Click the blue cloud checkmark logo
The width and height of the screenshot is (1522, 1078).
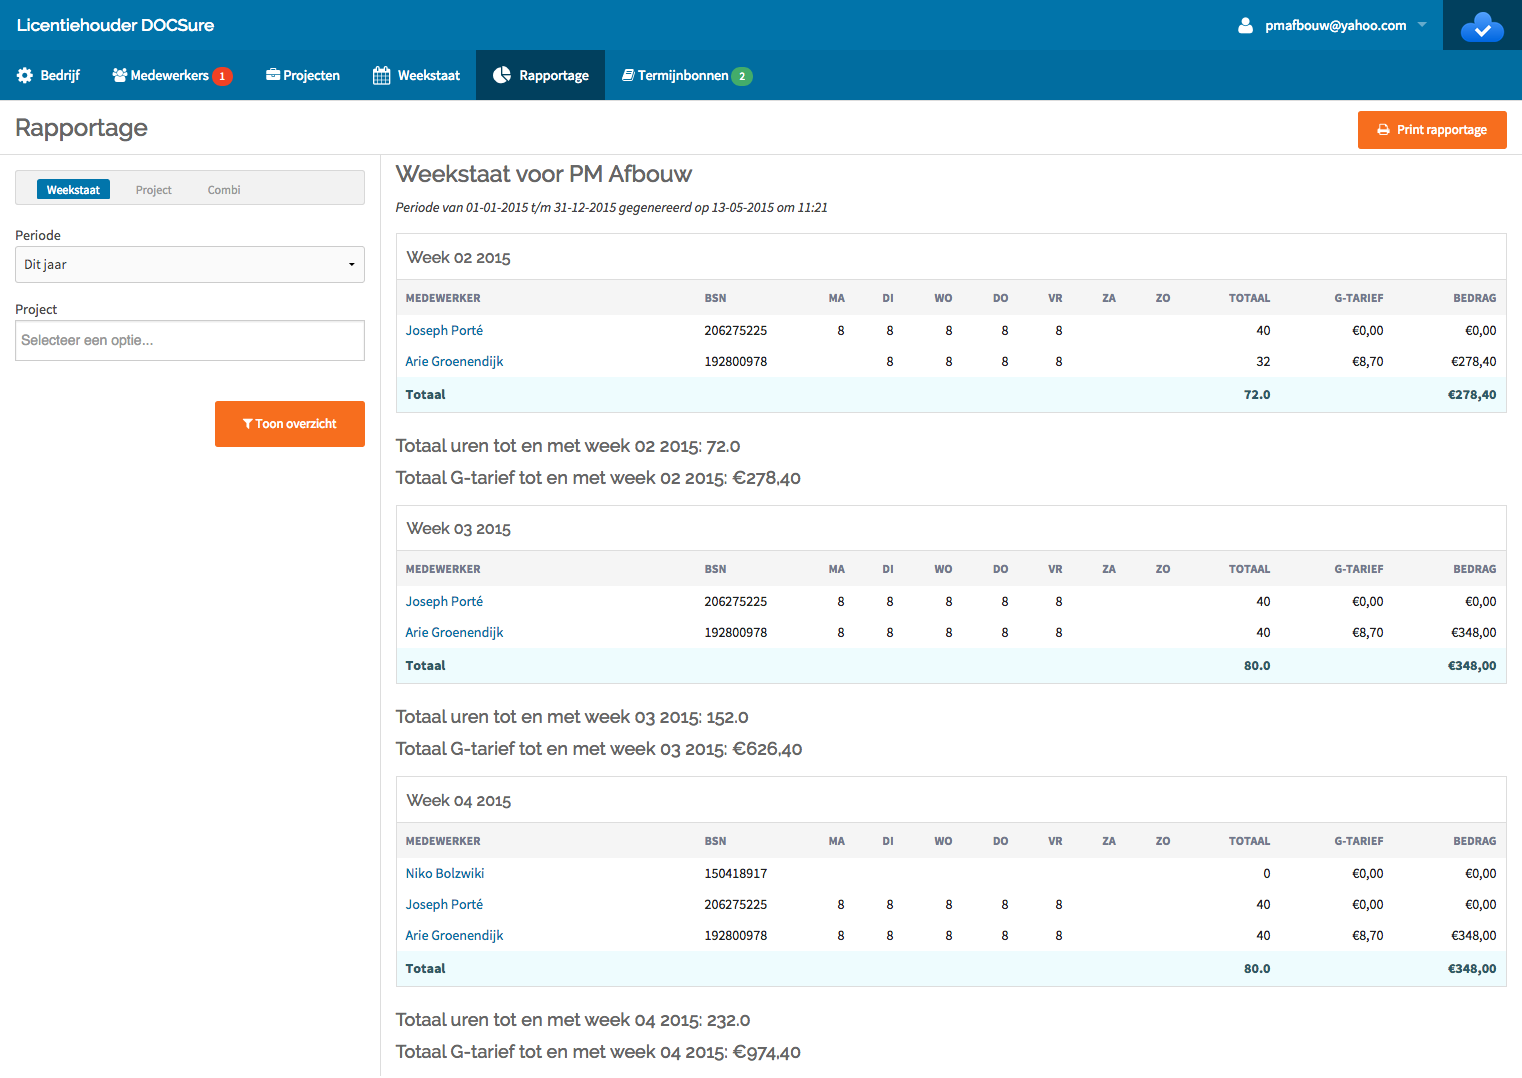coord(1481,26)
